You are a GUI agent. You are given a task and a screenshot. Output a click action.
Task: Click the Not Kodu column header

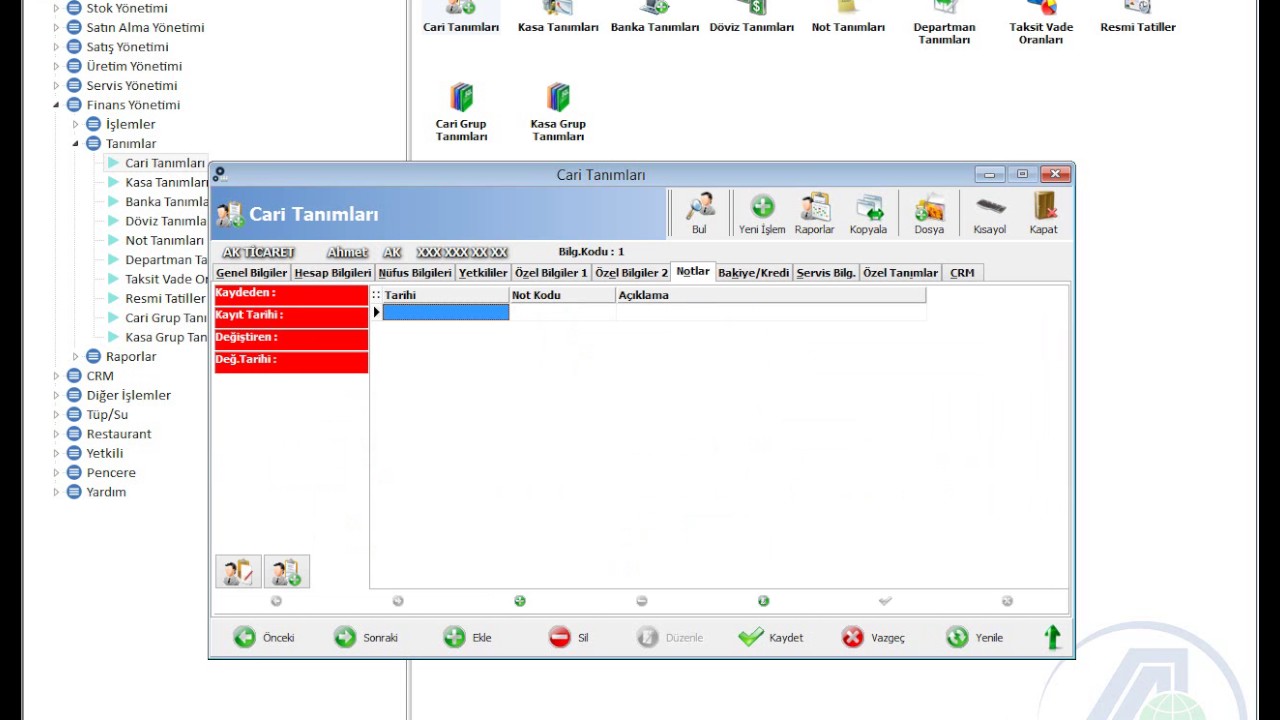point(562,295)
